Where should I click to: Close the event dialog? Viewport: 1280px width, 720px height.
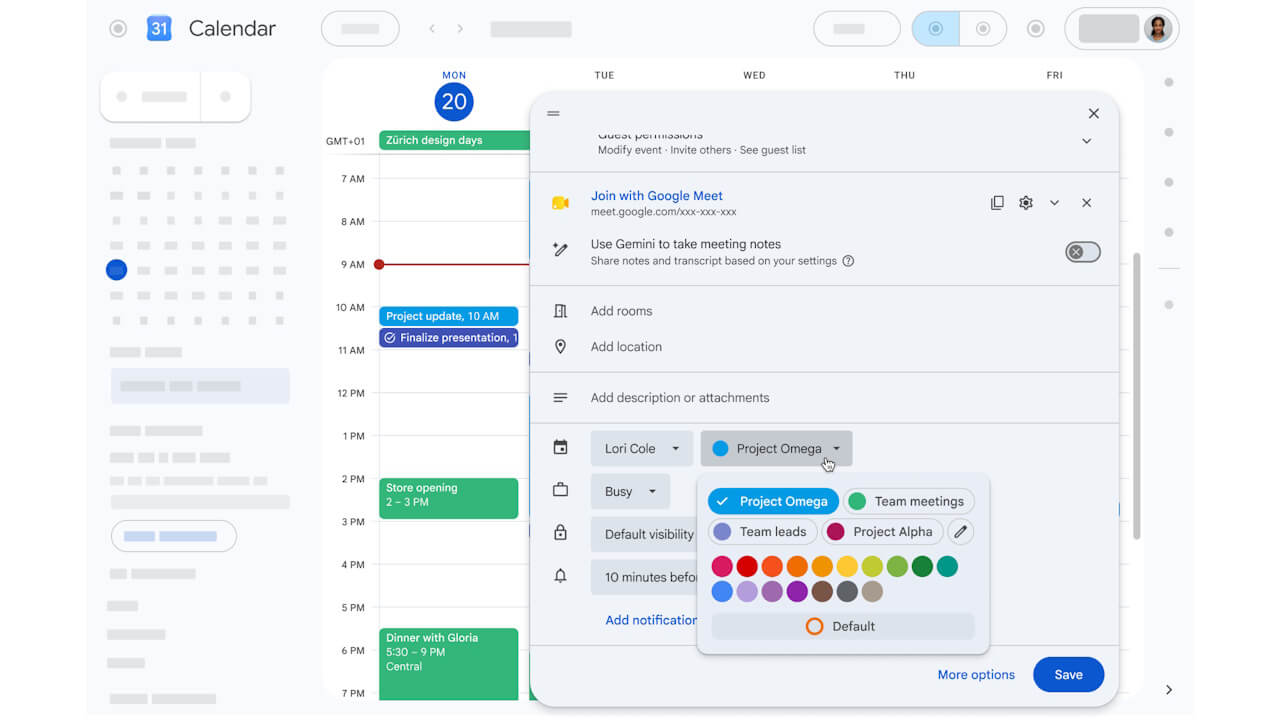(x=1093, y=113)
